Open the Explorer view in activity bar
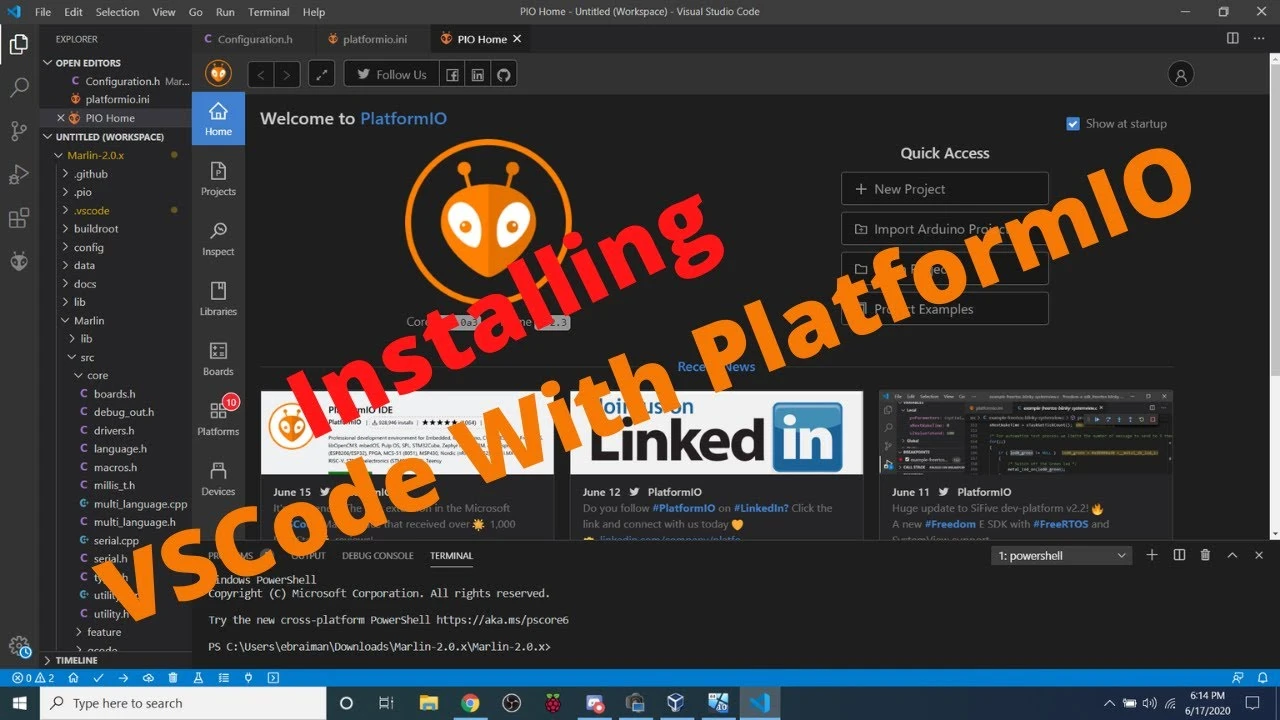The width and height of the screenshot is (1280, 720). [19, 44]
